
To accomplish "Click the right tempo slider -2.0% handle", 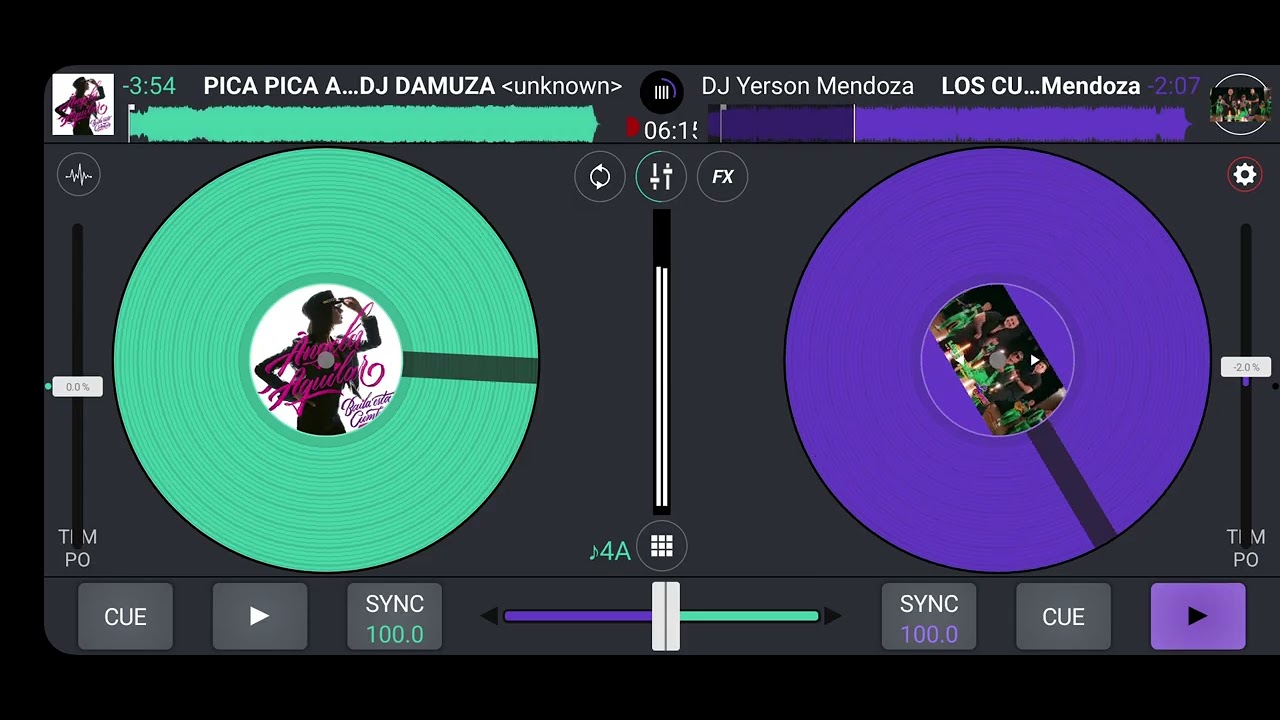I will [x=1246, y=367].
